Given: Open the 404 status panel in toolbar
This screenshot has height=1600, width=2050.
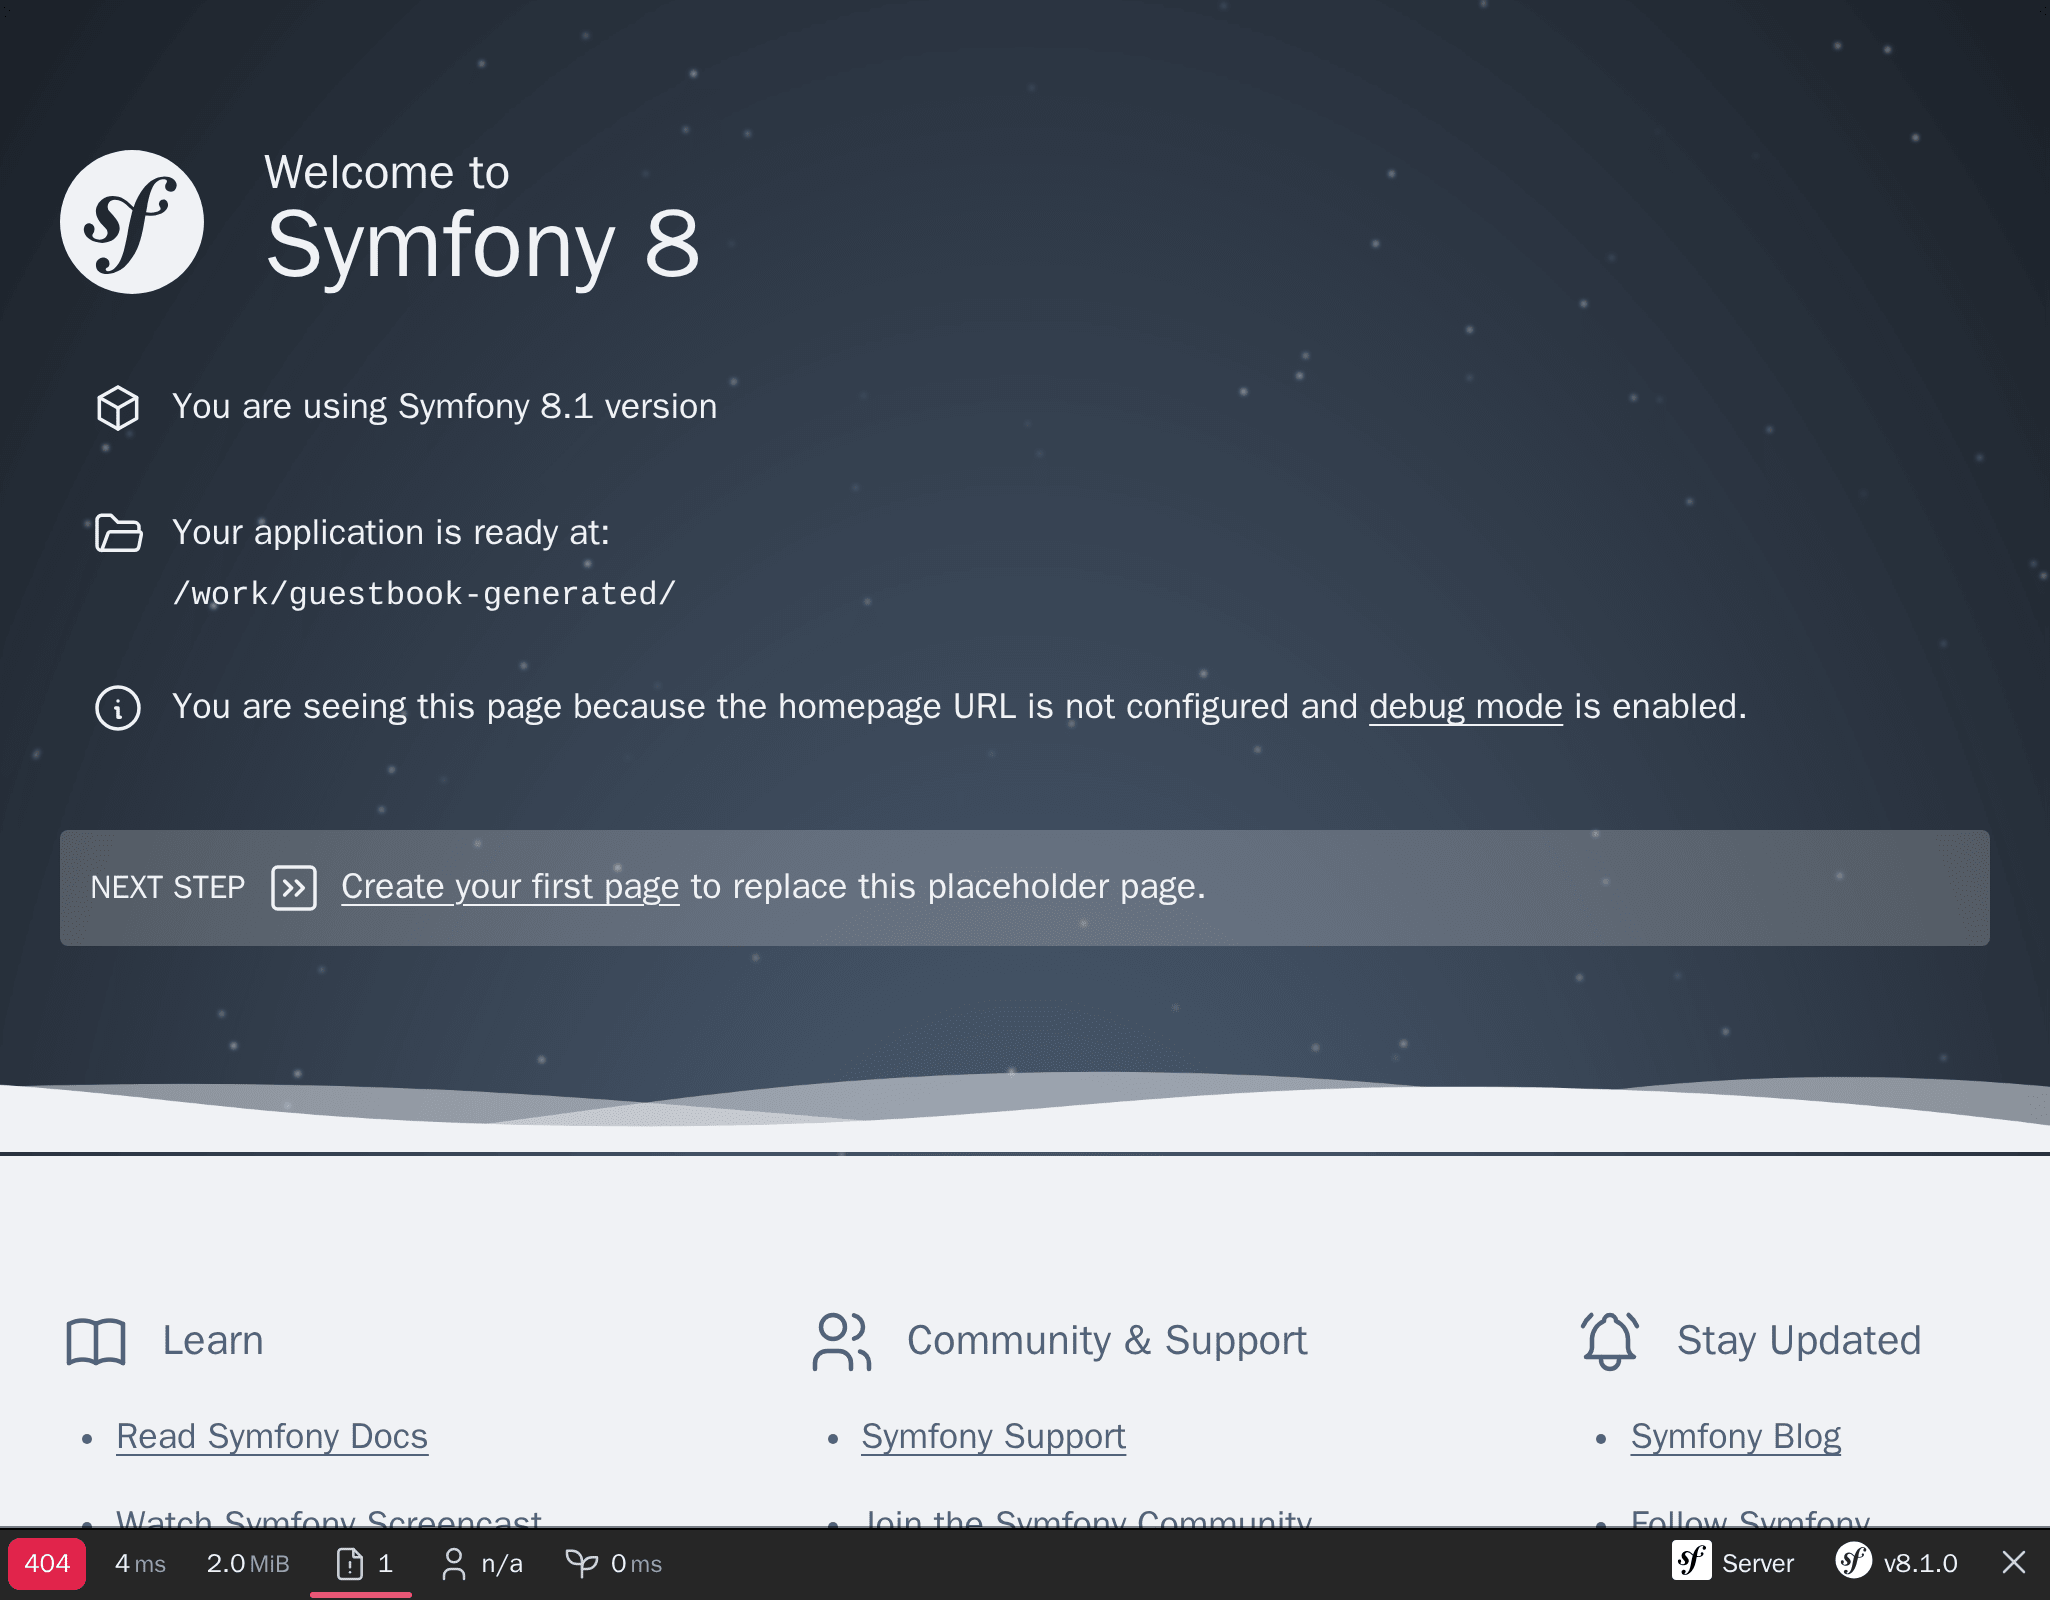Looking at the screenshot, I should tap(47, 1563).
